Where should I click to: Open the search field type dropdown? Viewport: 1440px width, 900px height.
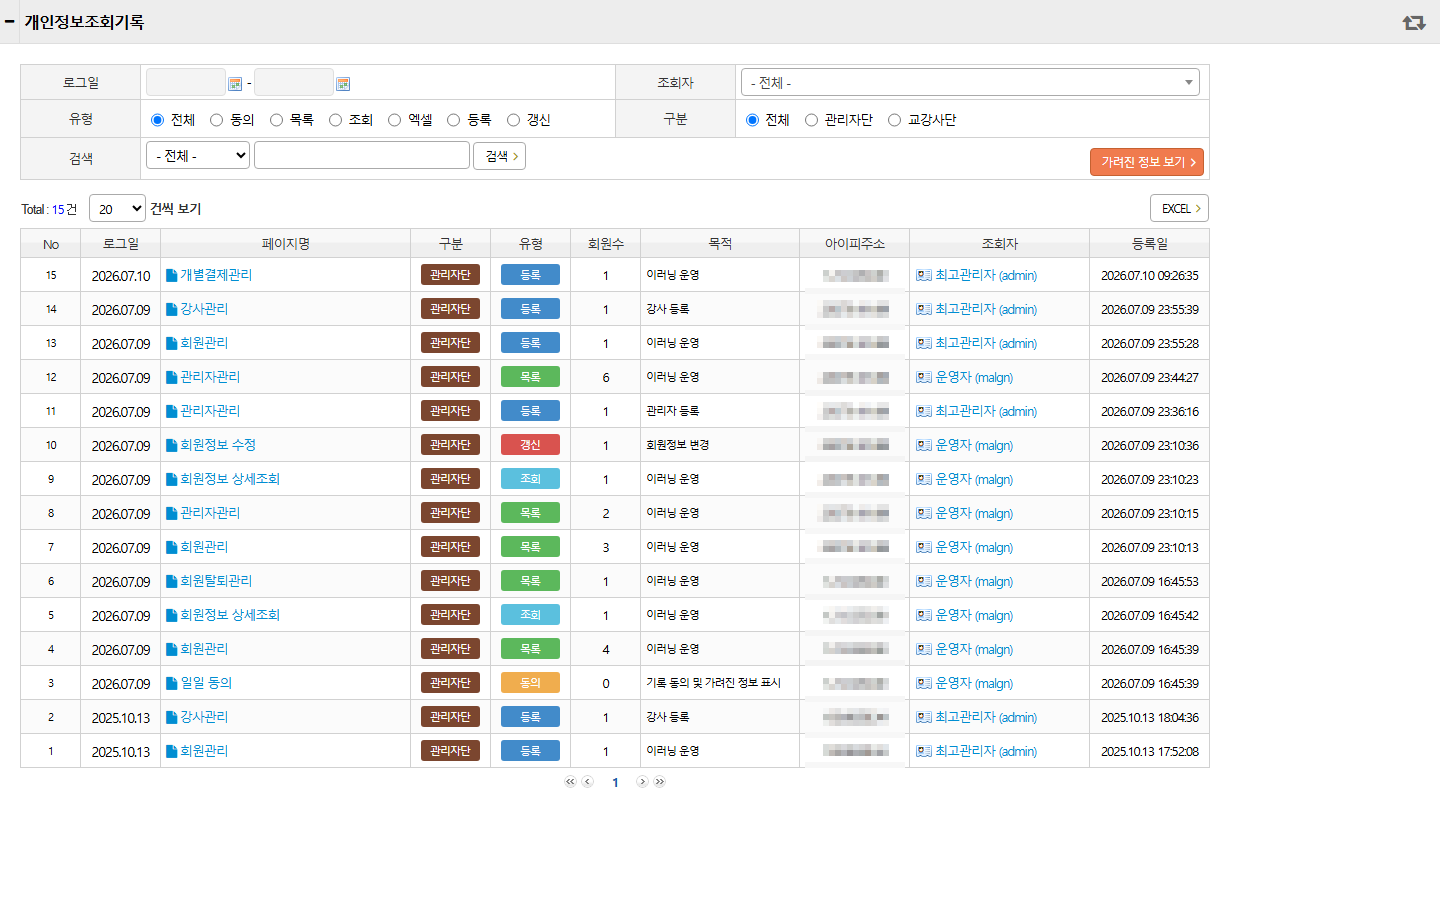[198, 155]
